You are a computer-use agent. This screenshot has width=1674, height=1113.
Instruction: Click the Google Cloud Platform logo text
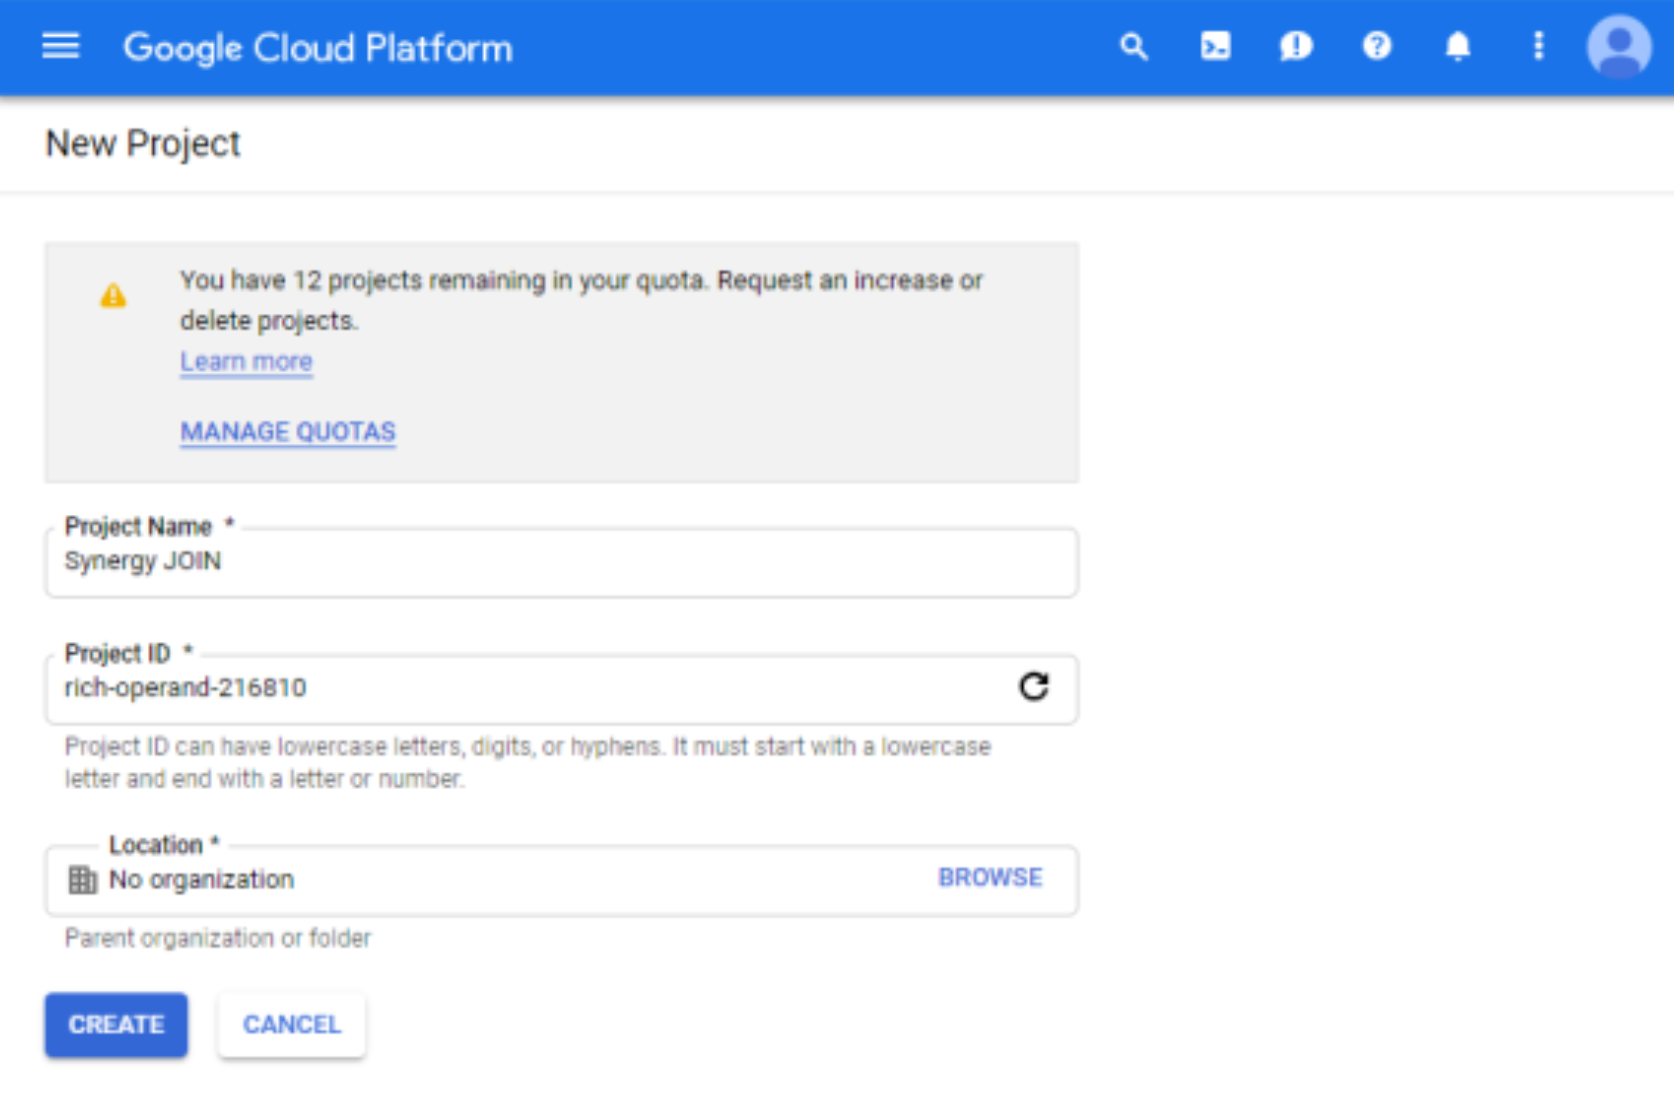pyautogui.click(x=317, y=48)
